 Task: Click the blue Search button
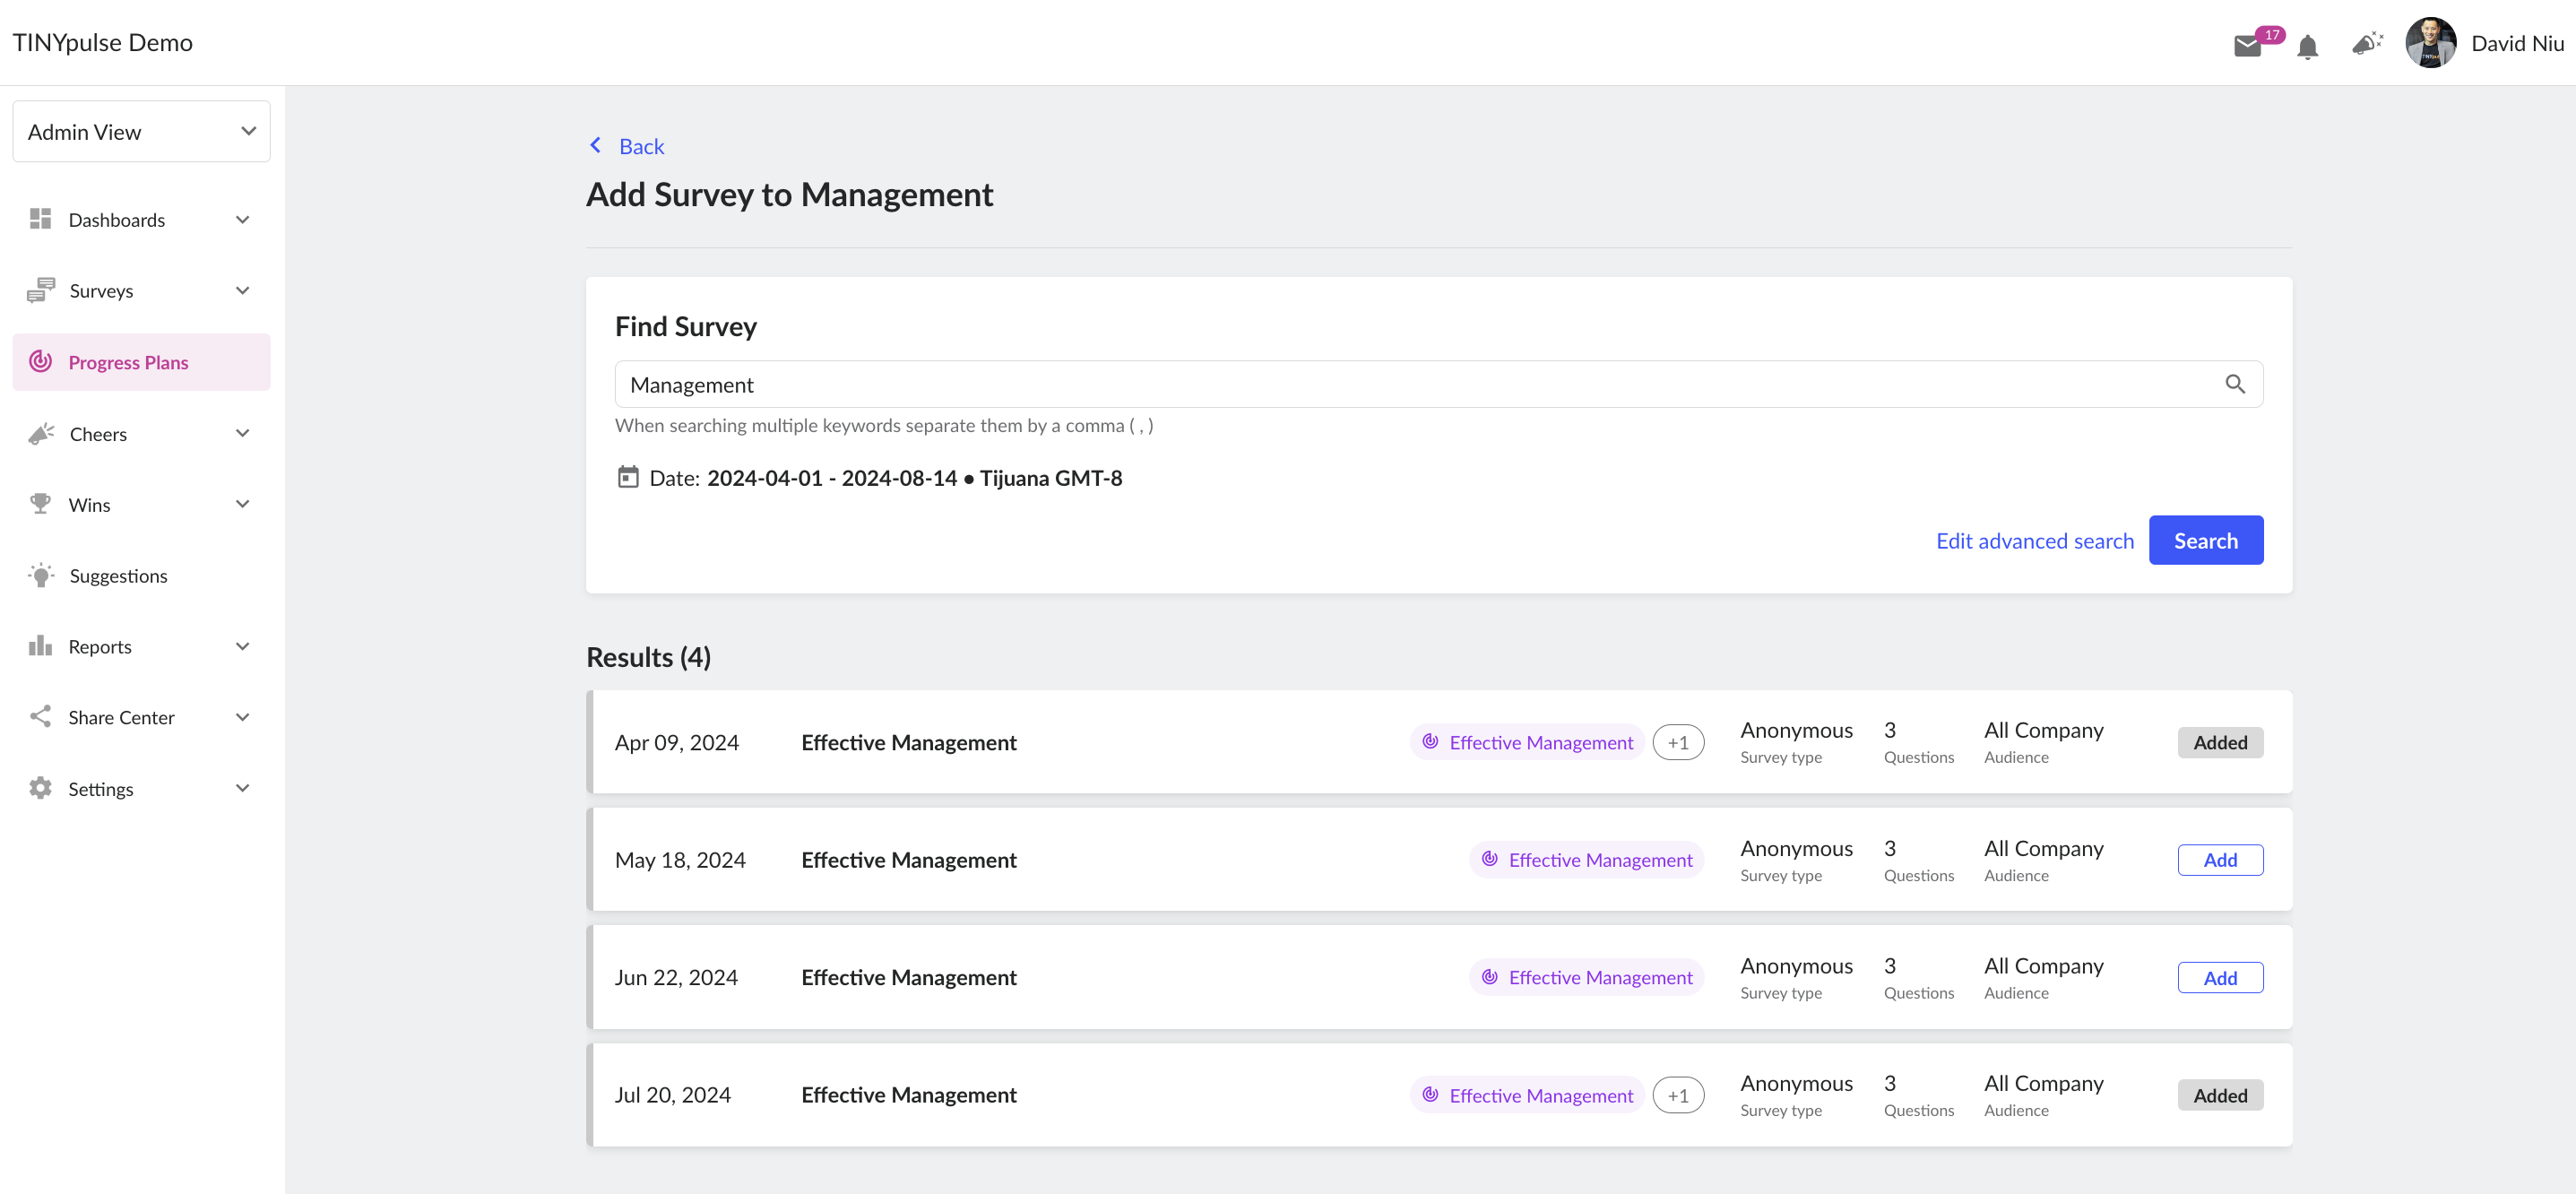(x=2205, y=541)
